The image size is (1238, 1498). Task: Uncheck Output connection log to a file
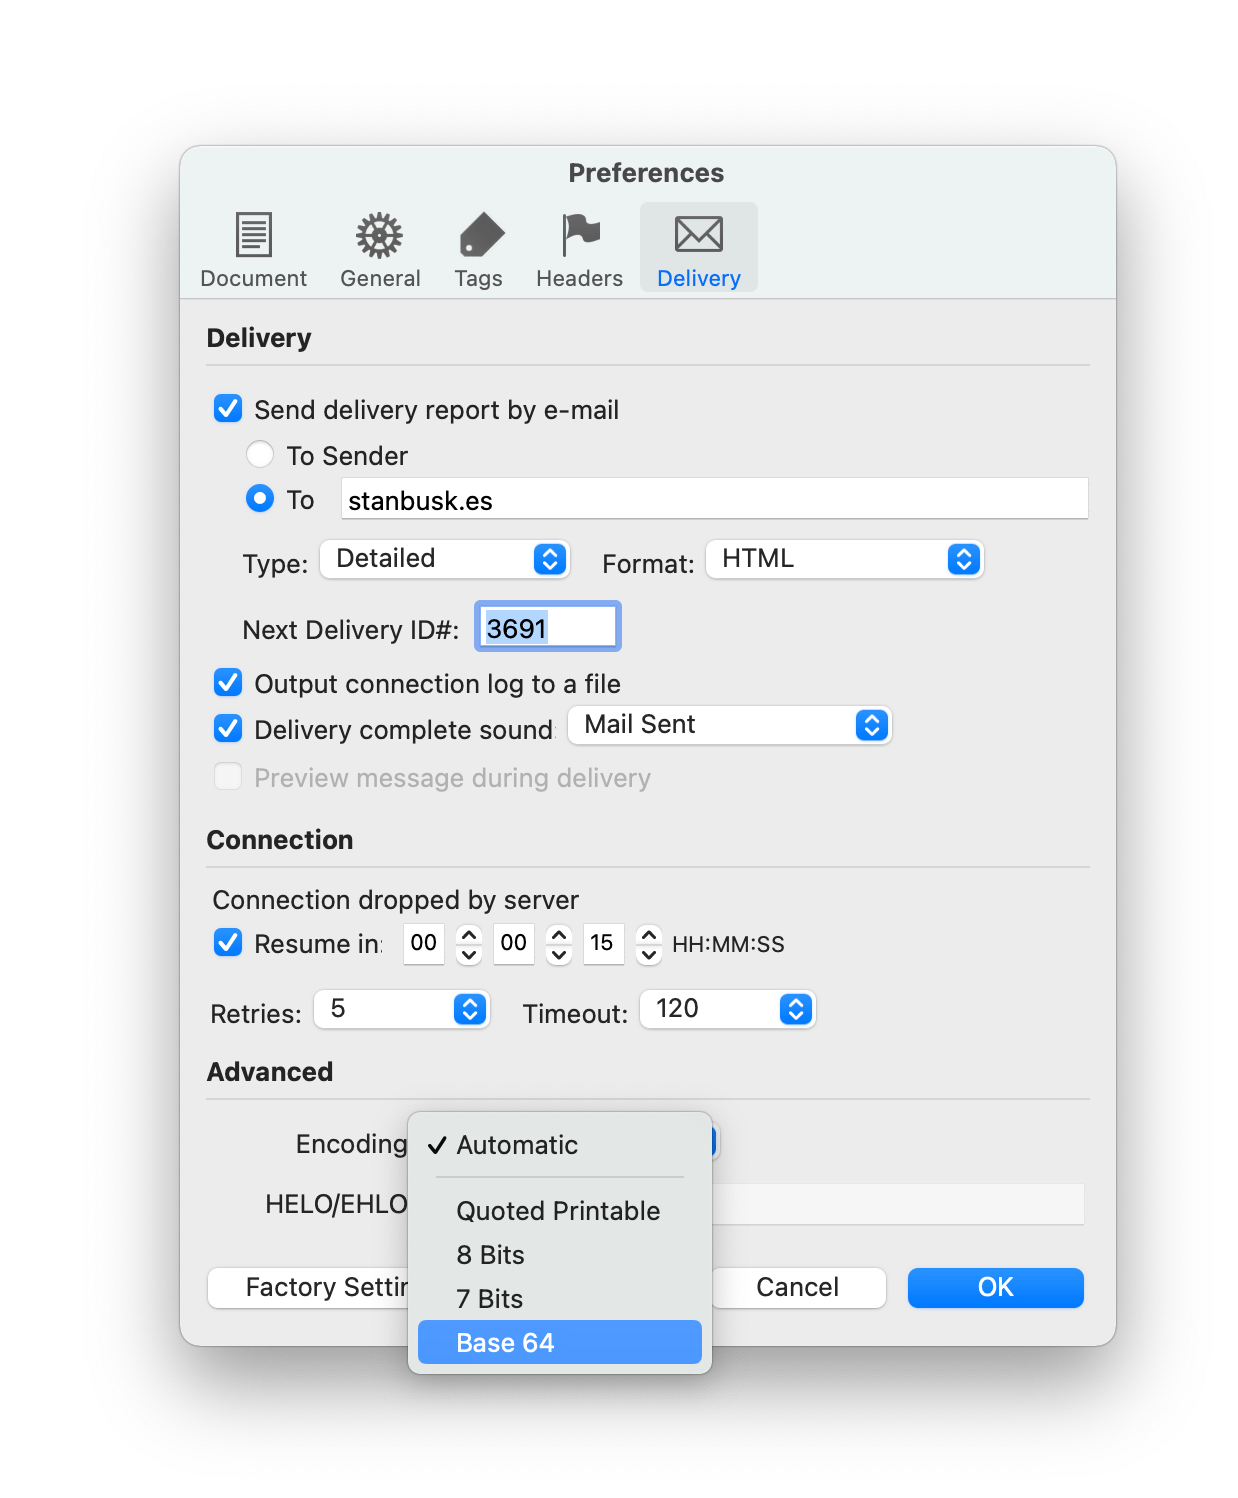point(228,682)
